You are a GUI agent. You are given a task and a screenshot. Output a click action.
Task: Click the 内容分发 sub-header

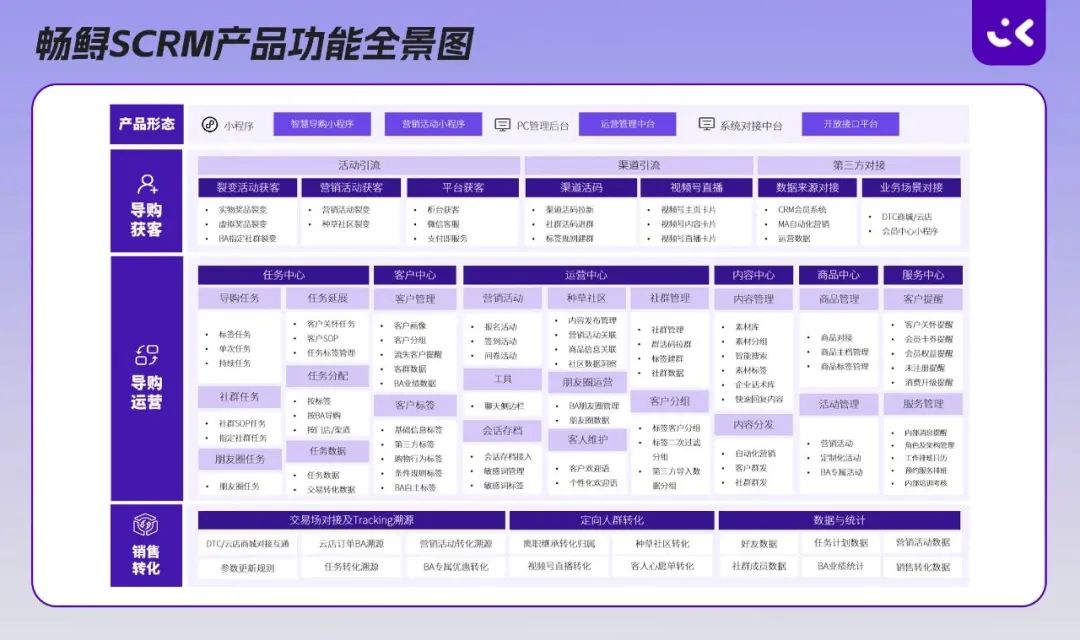pyautogui.click(x=754, y=425)
